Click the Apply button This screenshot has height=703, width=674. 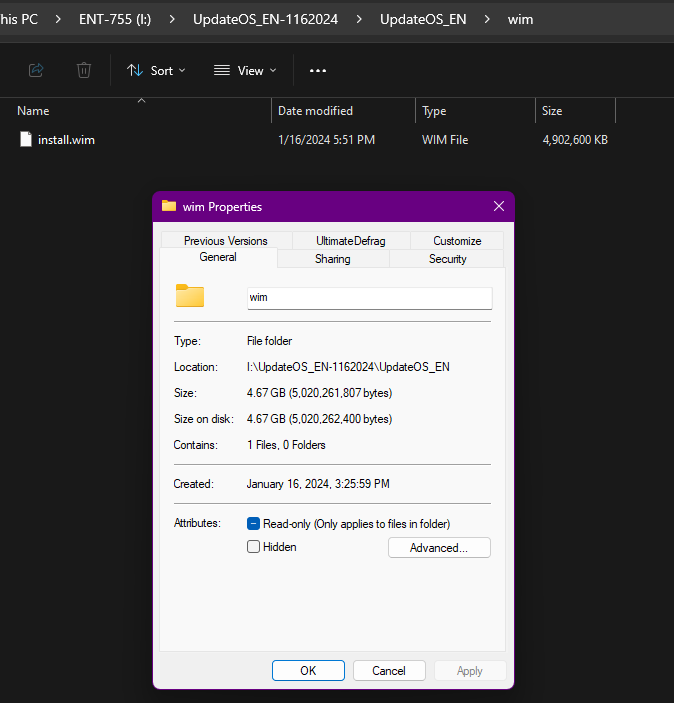tap(470, 670)
